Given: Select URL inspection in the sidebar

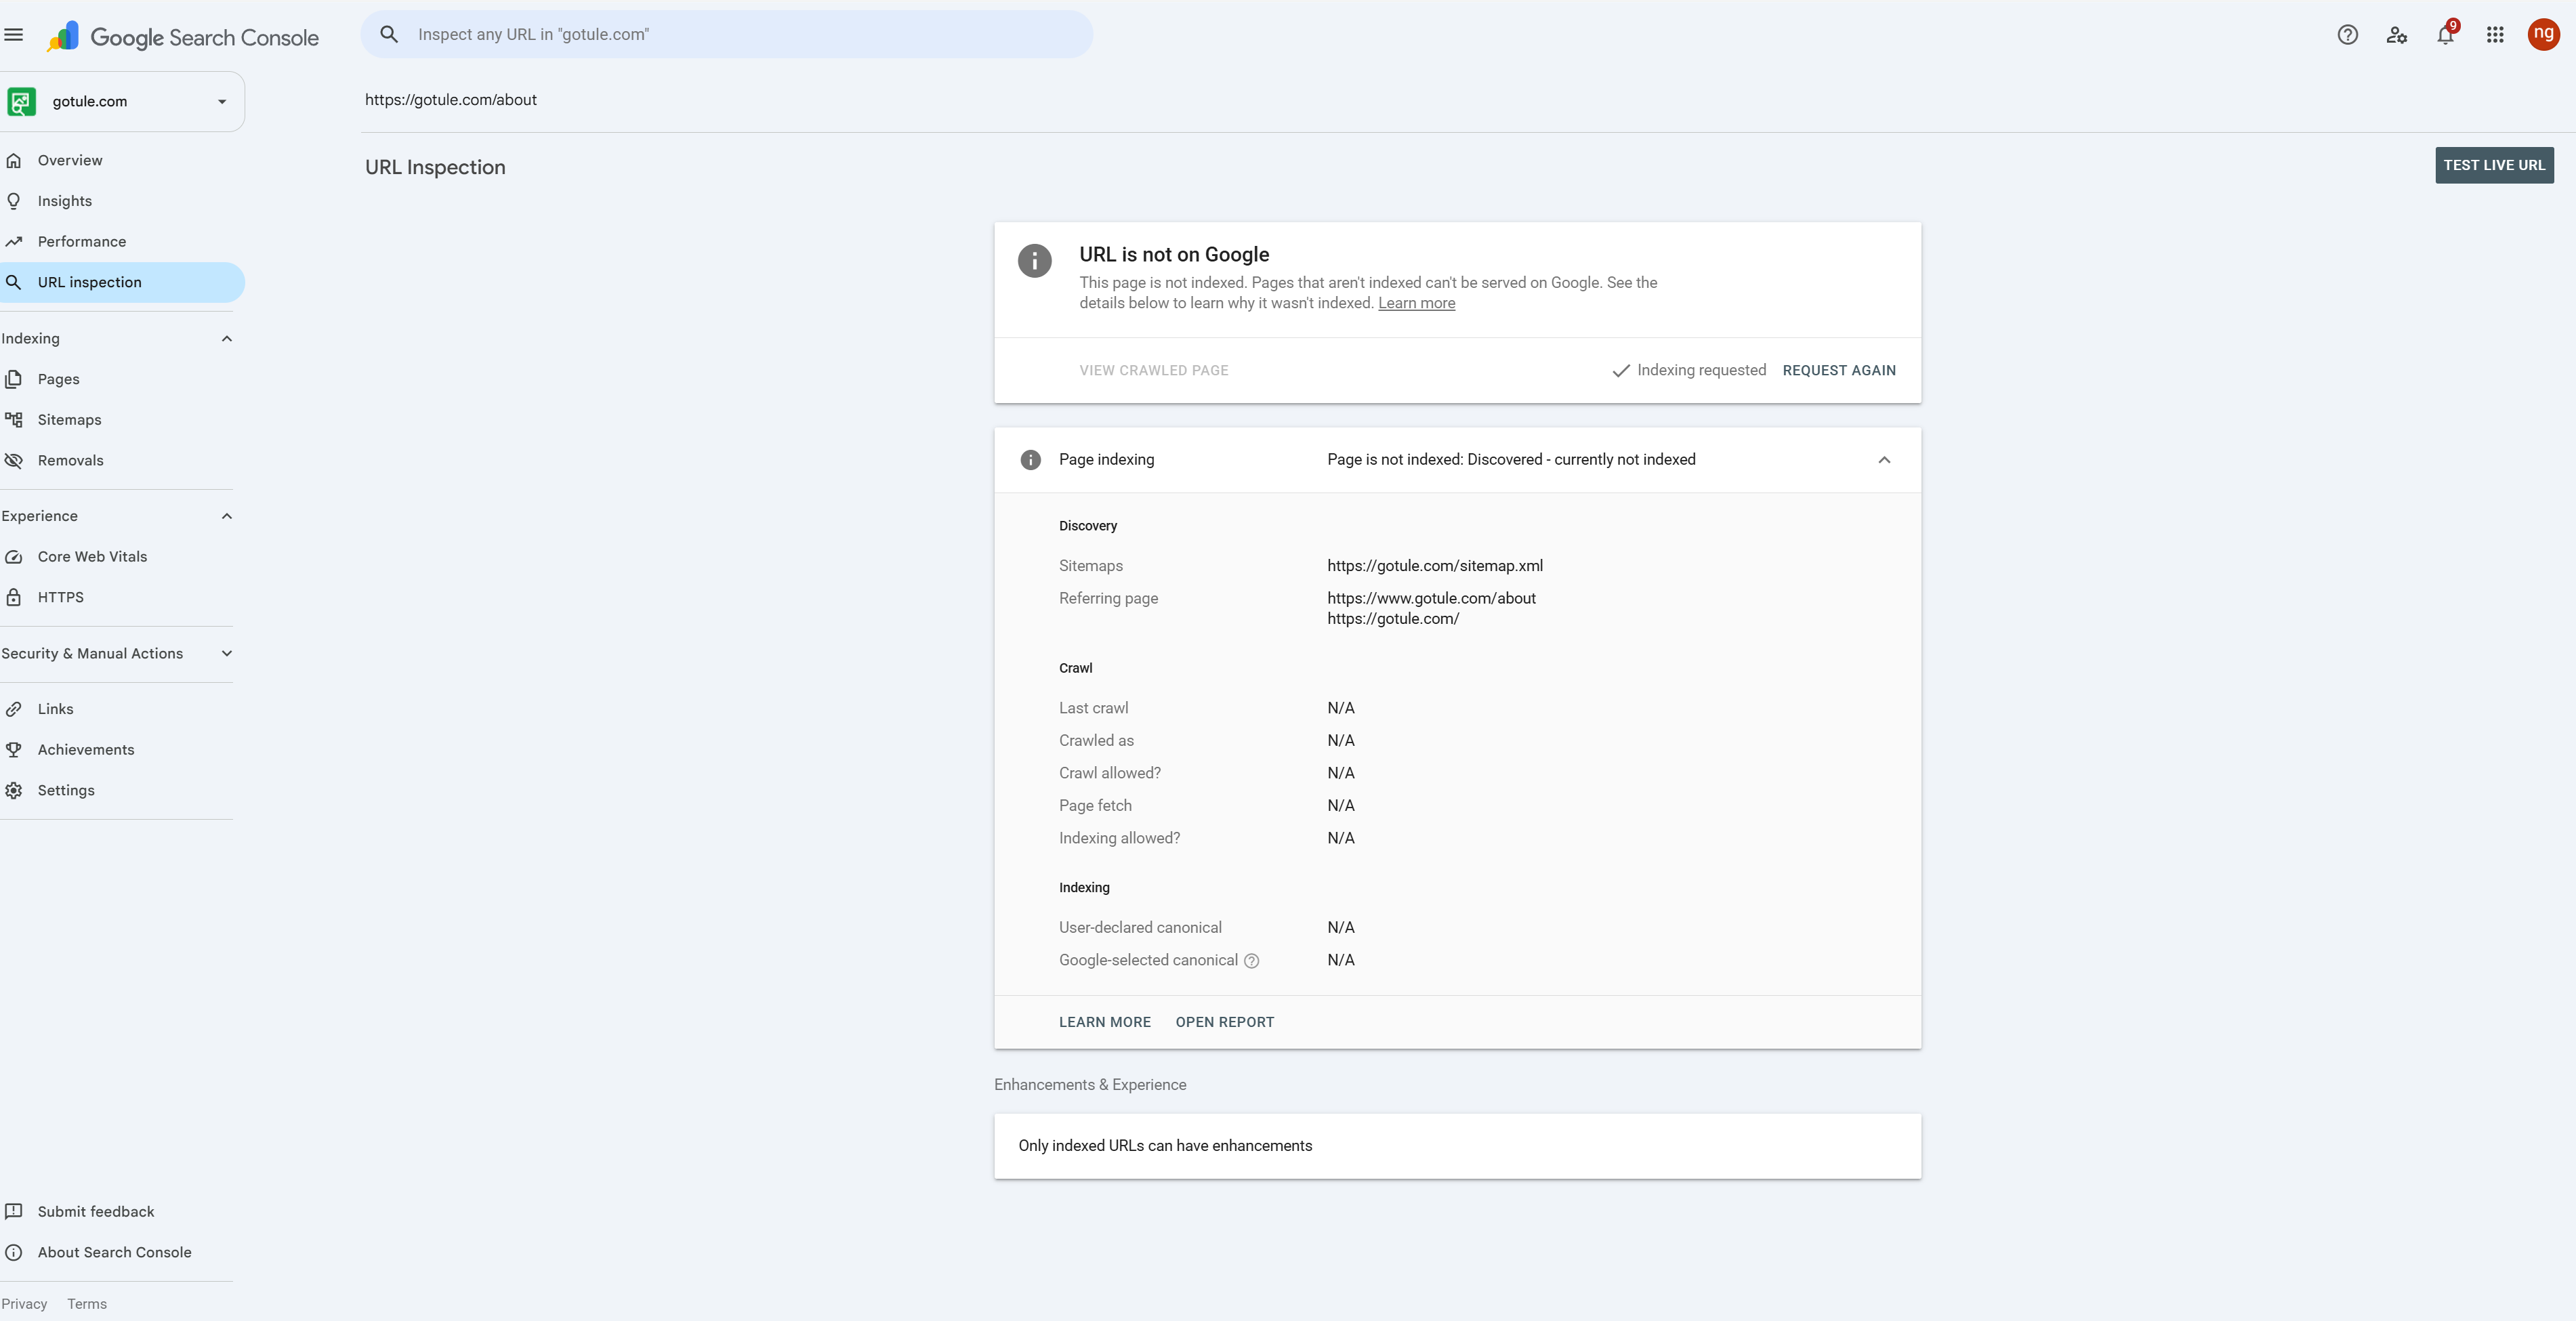Looking at the screenshot, I should (121, 282).
